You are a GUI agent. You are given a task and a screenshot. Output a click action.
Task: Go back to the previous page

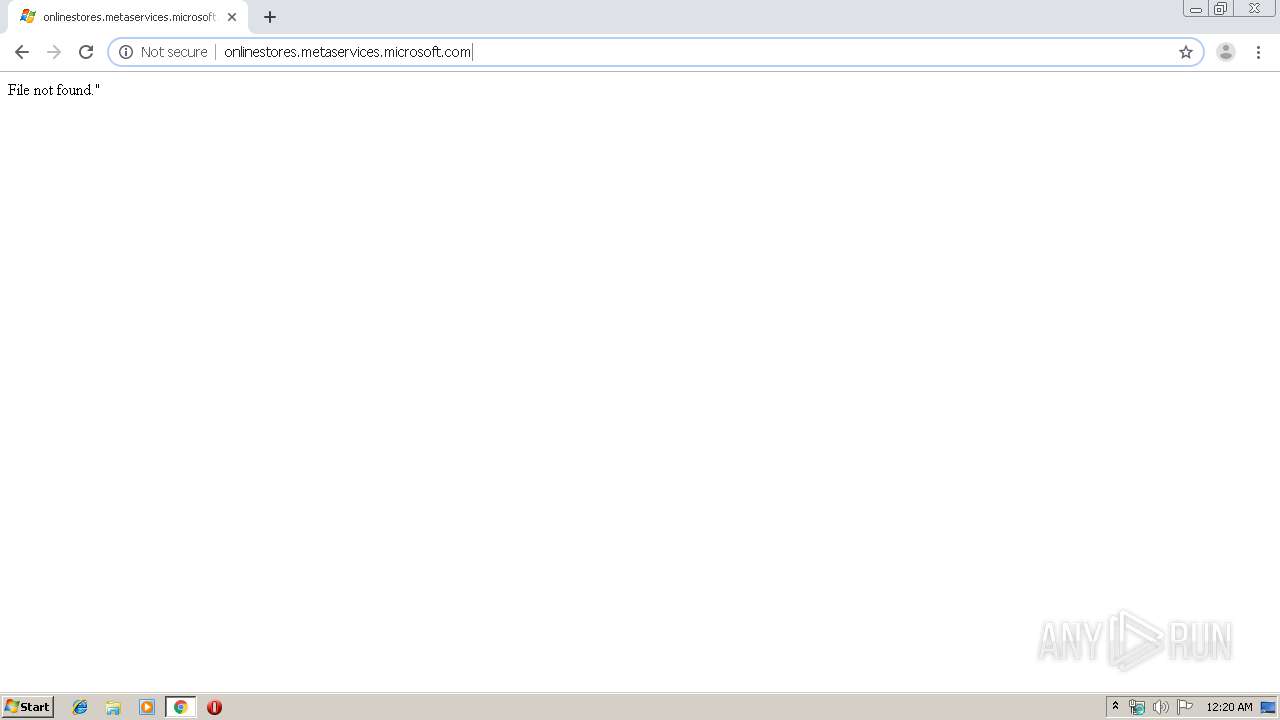coord(22,52)
